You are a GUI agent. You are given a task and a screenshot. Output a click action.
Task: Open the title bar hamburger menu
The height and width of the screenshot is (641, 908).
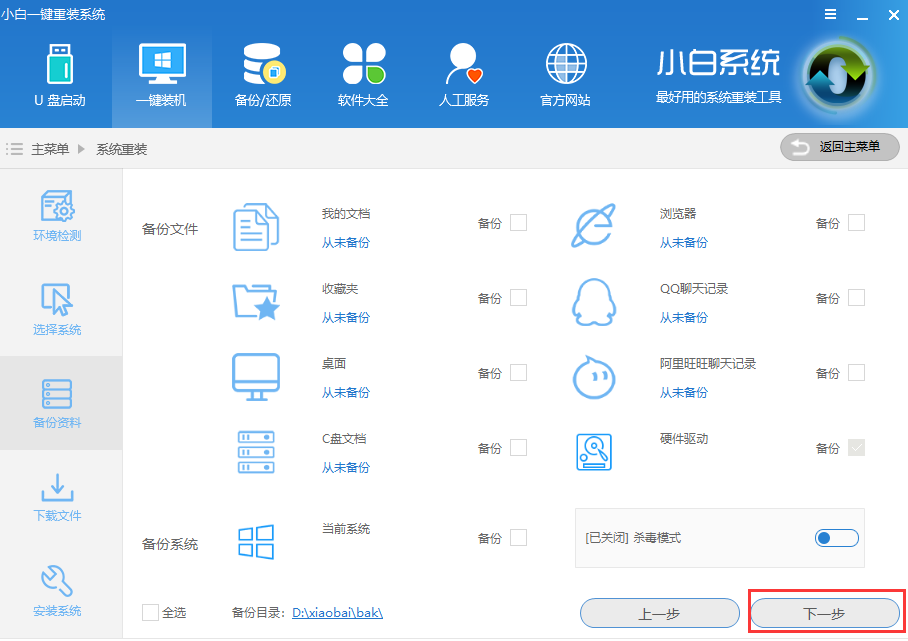[830, 14]
